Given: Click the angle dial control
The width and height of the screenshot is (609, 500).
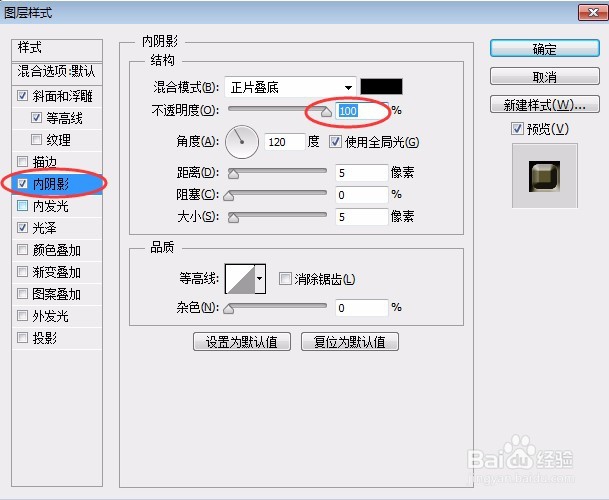Looking at the screenshot, I should [242, 142].
